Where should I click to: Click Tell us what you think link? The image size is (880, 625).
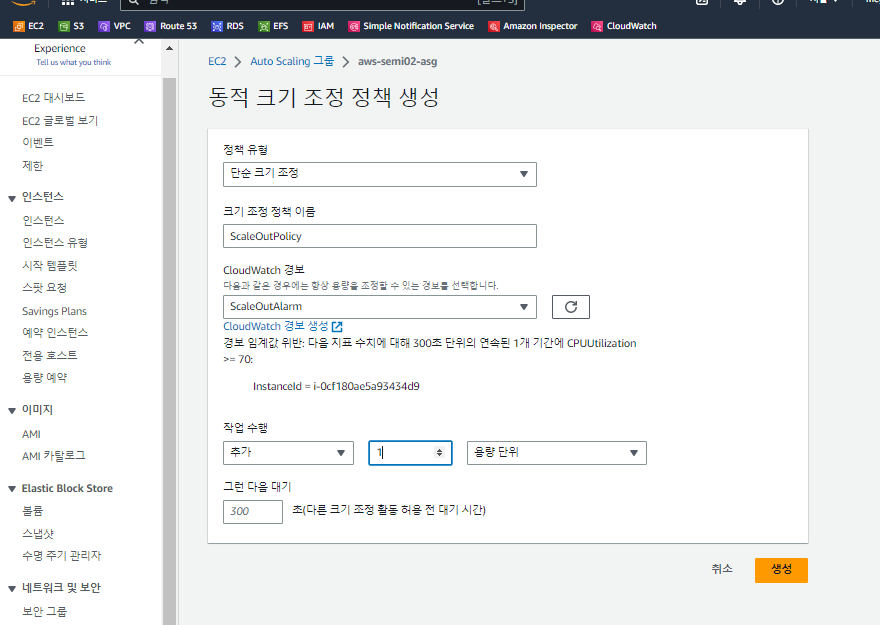pyautogui.click(x=74, y=62)
